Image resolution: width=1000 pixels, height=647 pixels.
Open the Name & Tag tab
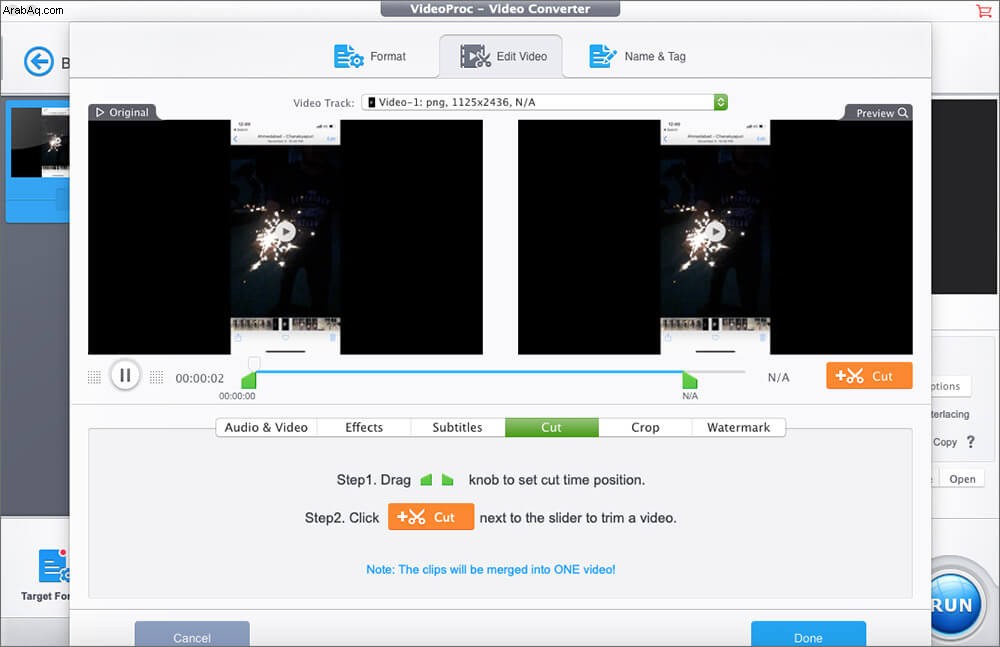[x=638, y=56]
